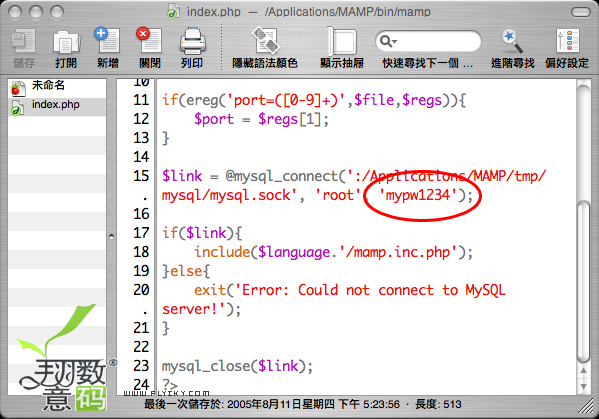Image resolution: width=599 pixels, height=419 pixels.
Task: Select 未命名 document in file list
Action: pyautogui.click(x=57, y=87)
